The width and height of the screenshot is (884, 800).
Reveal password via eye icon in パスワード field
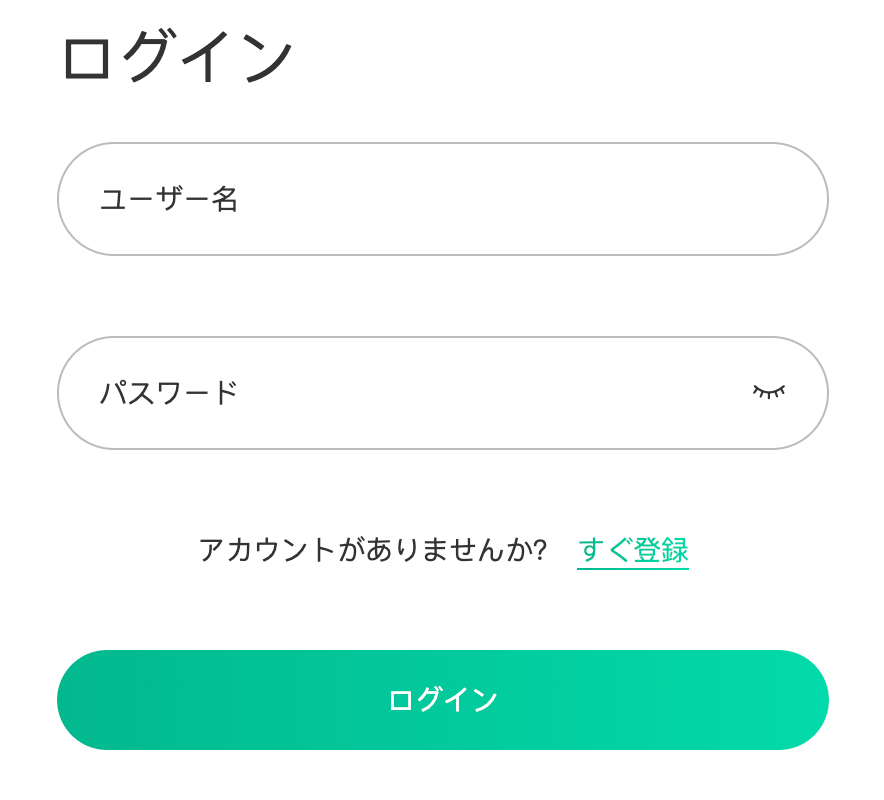click(769, 392)
